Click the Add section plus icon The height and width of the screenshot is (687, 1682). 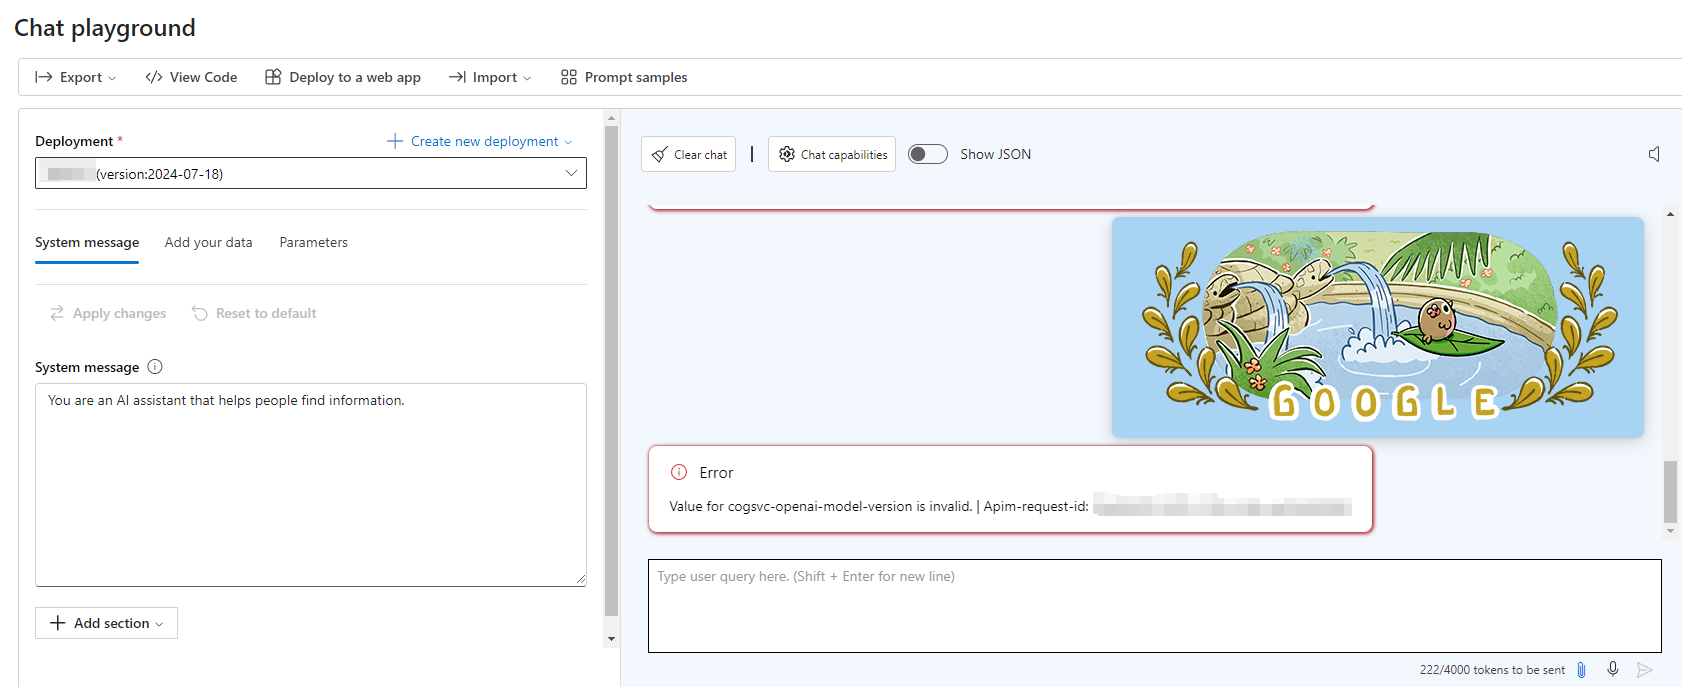[x=58, y=623]
